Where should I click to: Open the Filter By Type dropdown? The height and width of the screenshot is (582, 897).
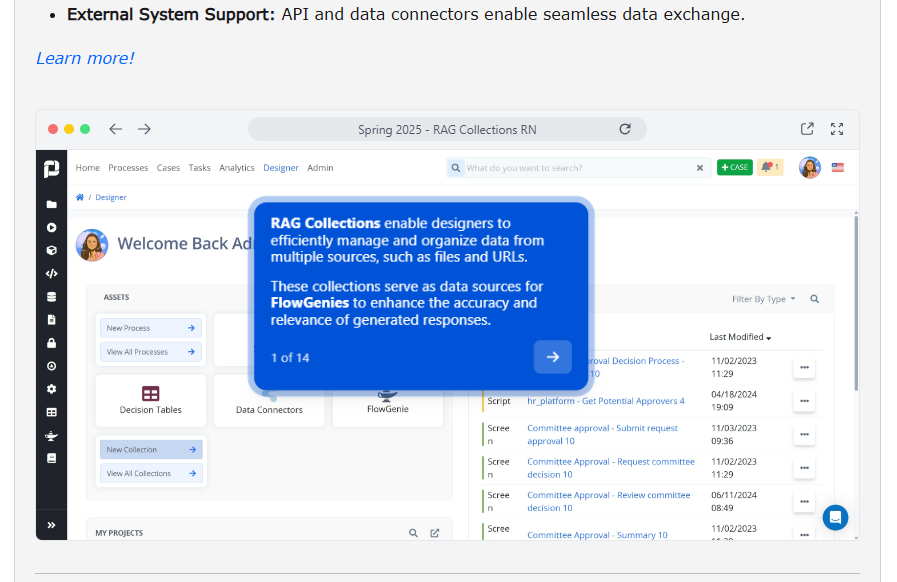[764, 299]
